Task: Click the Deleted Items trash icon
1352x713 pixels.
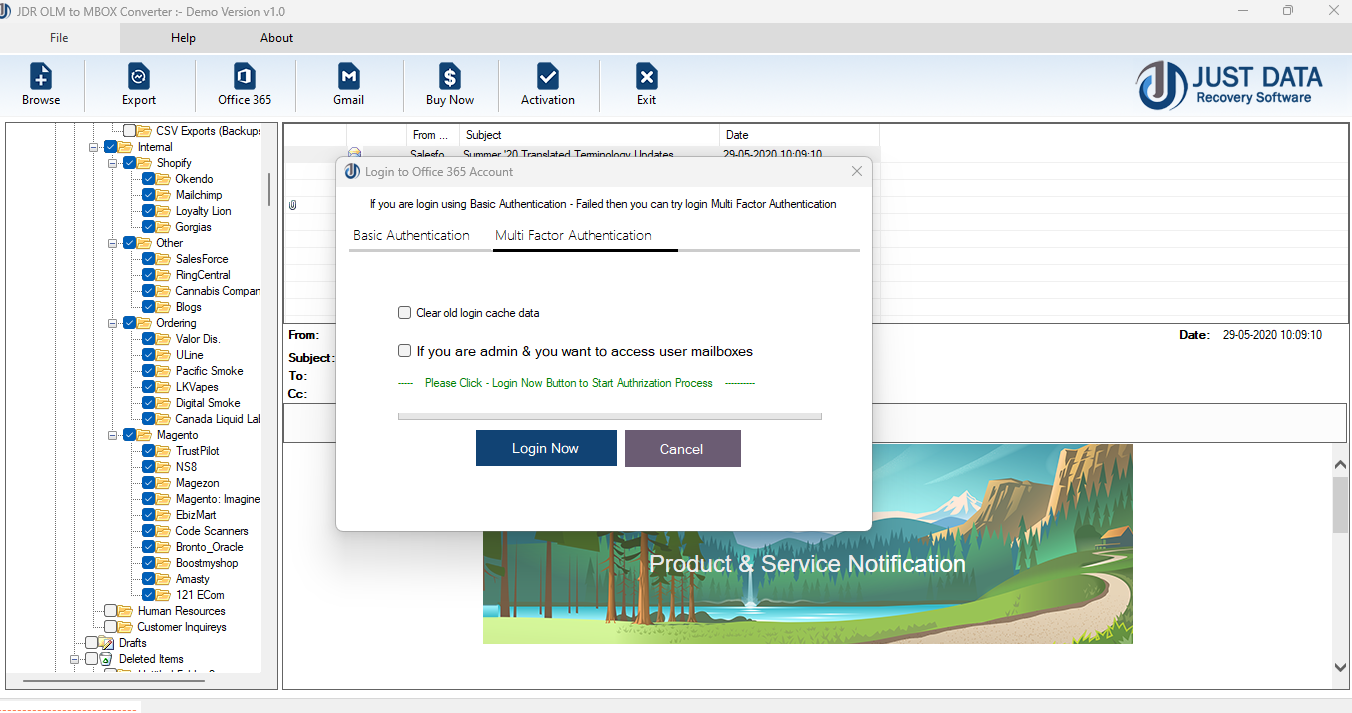Action: [x=107, y=659]
